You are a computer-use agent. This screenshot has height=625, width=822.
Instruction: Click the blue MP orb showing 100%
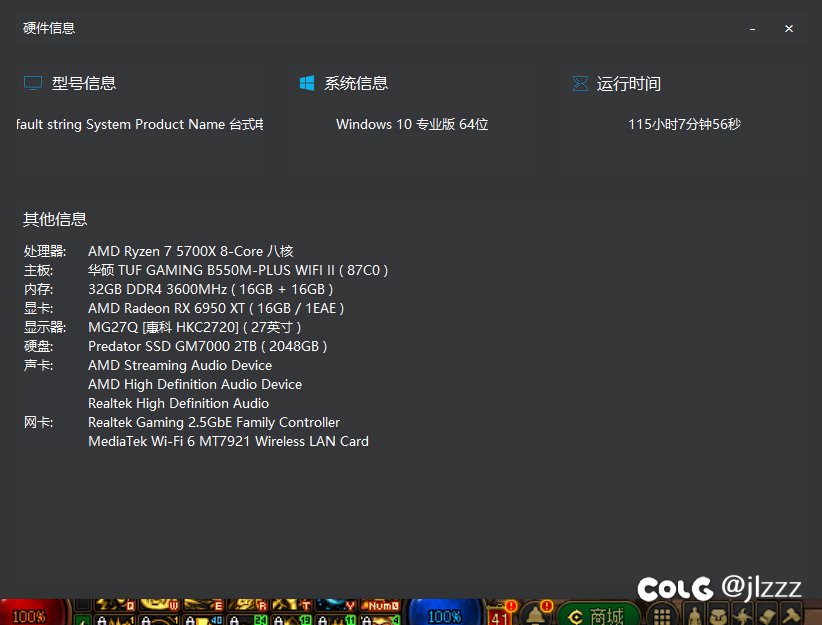[x=445, y=613]
